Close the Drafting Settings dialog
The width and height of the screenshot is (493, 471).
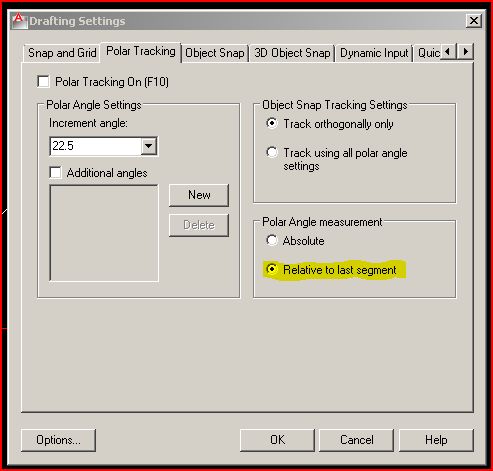pos(473,21)
